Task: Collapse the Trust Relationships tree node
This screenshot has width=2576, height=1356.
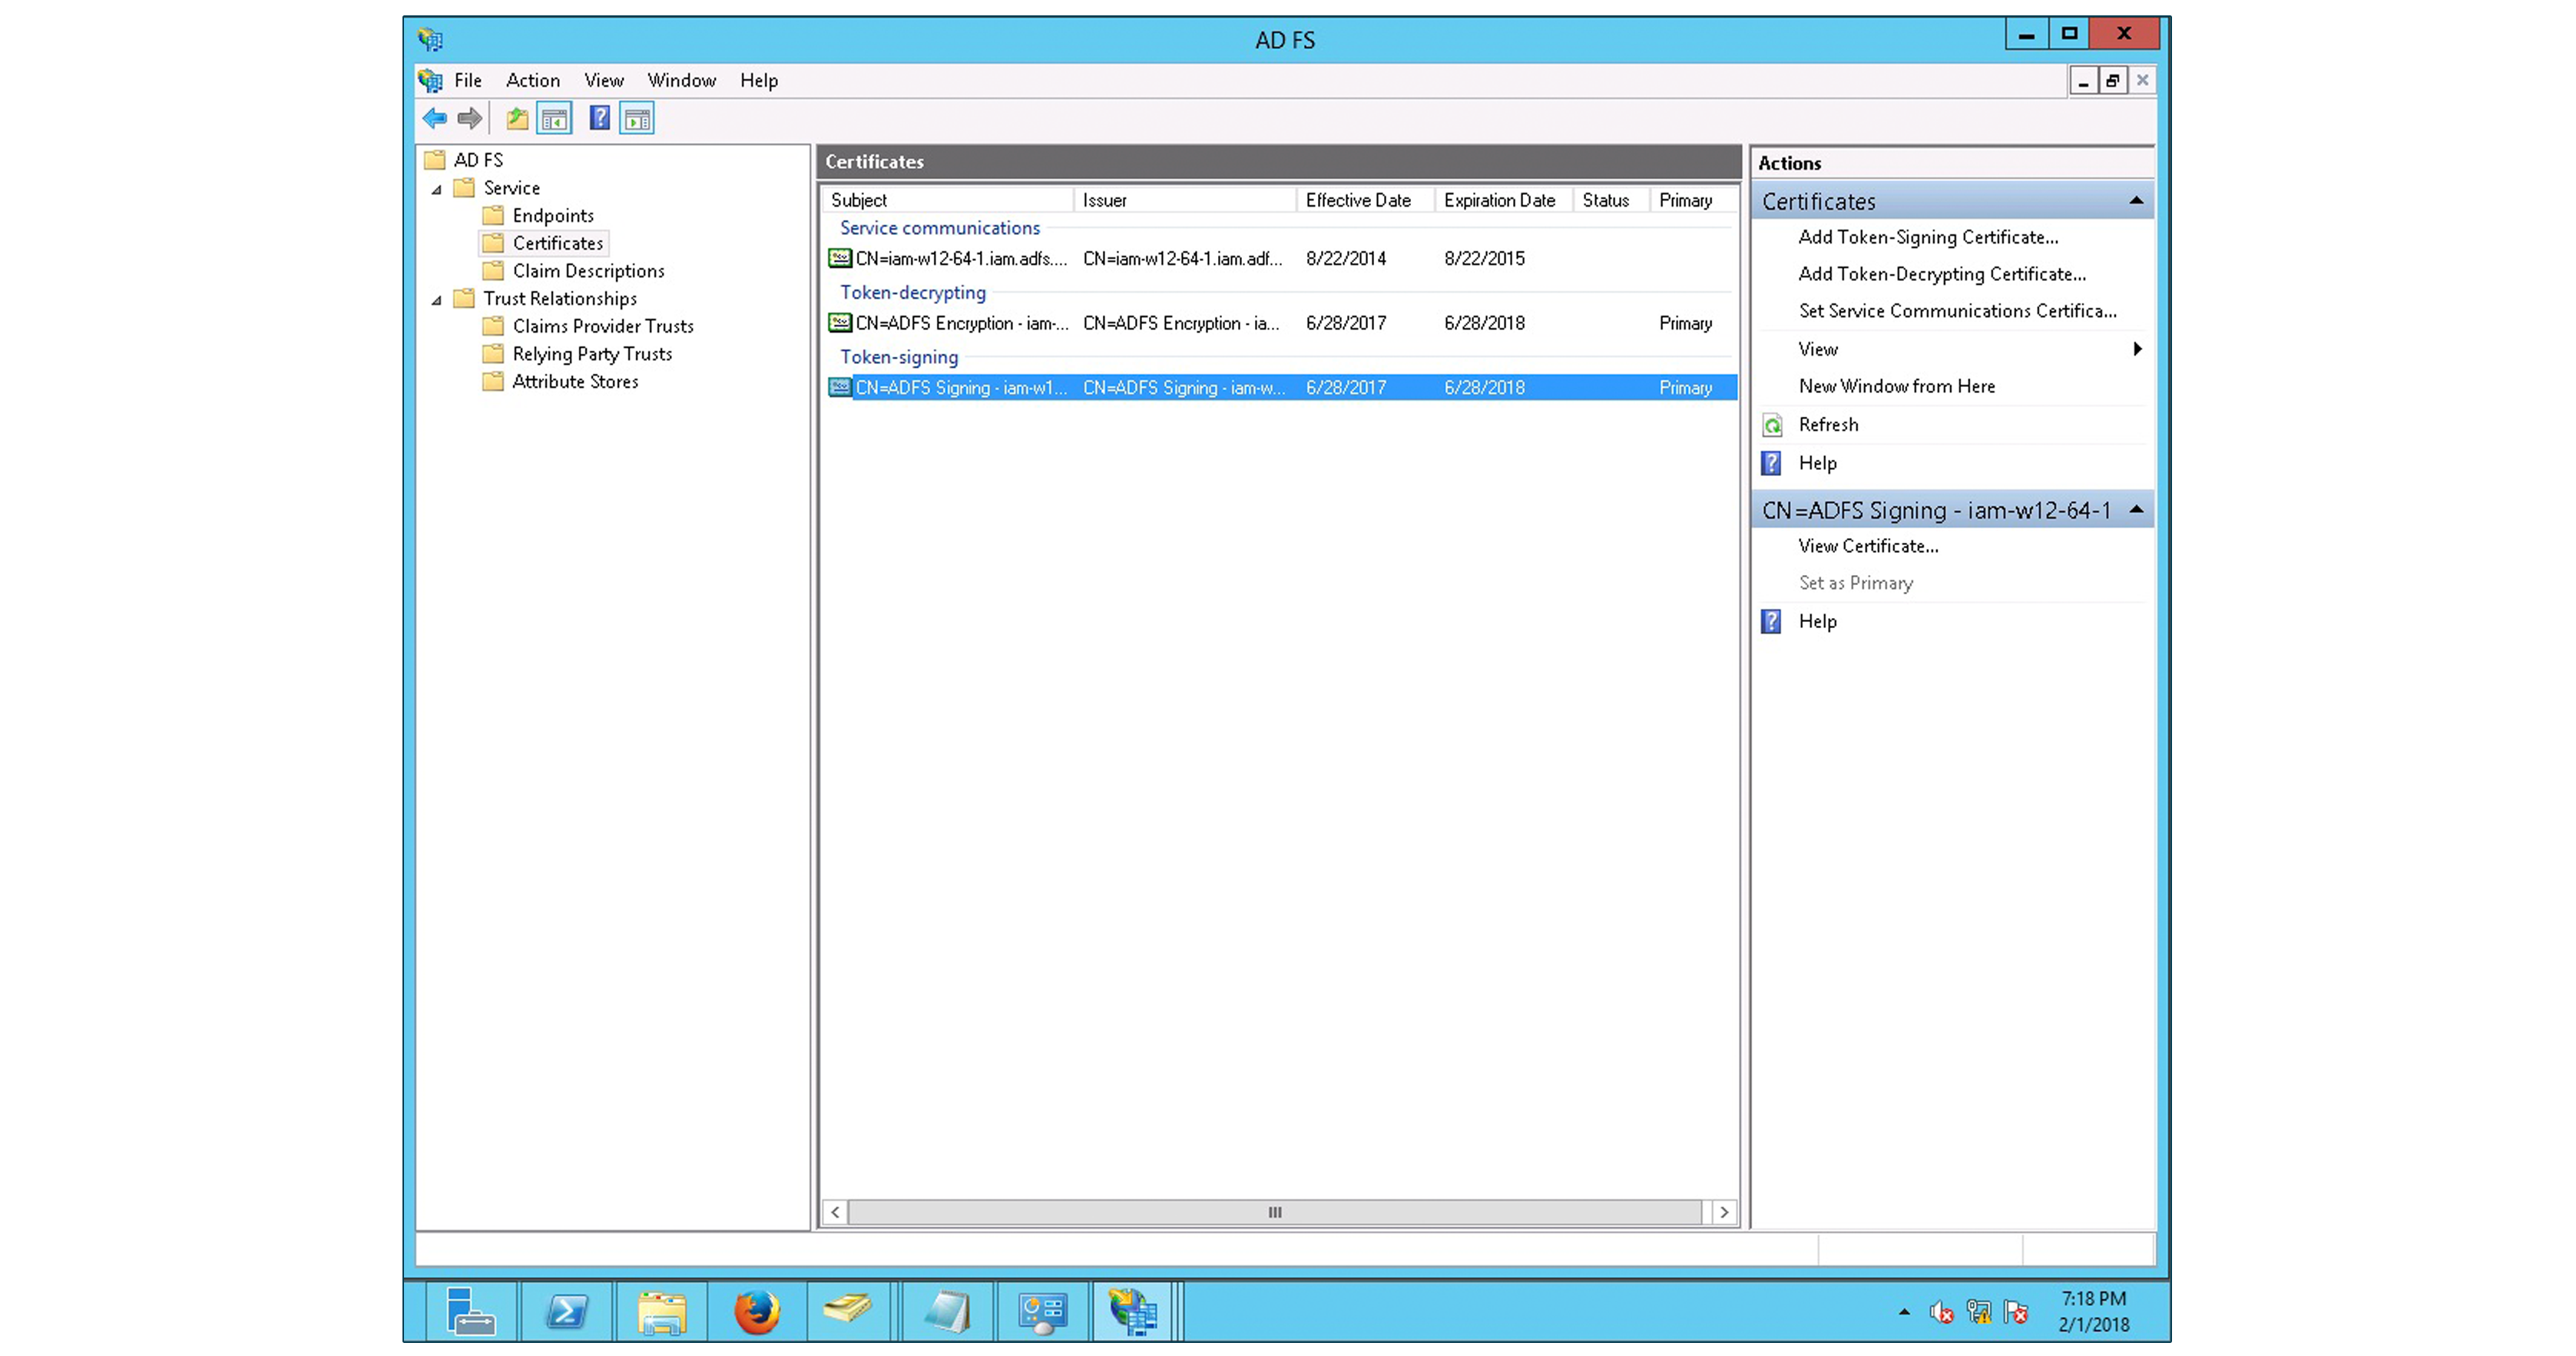Action: [437, 300]
